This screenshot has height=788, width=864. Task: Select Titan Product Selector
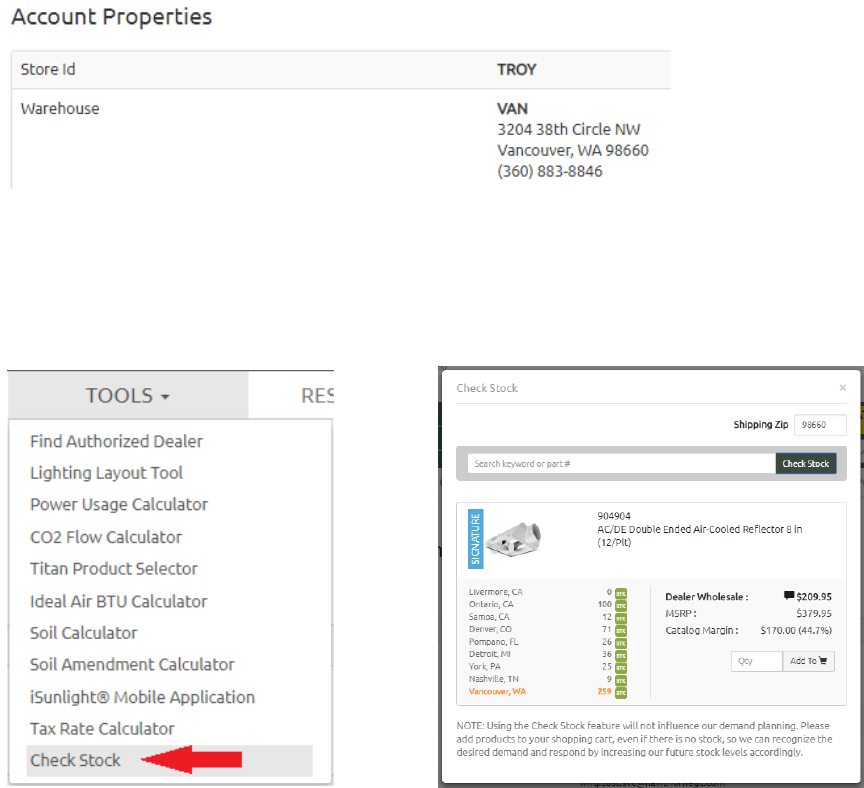(x=114, y=568)
